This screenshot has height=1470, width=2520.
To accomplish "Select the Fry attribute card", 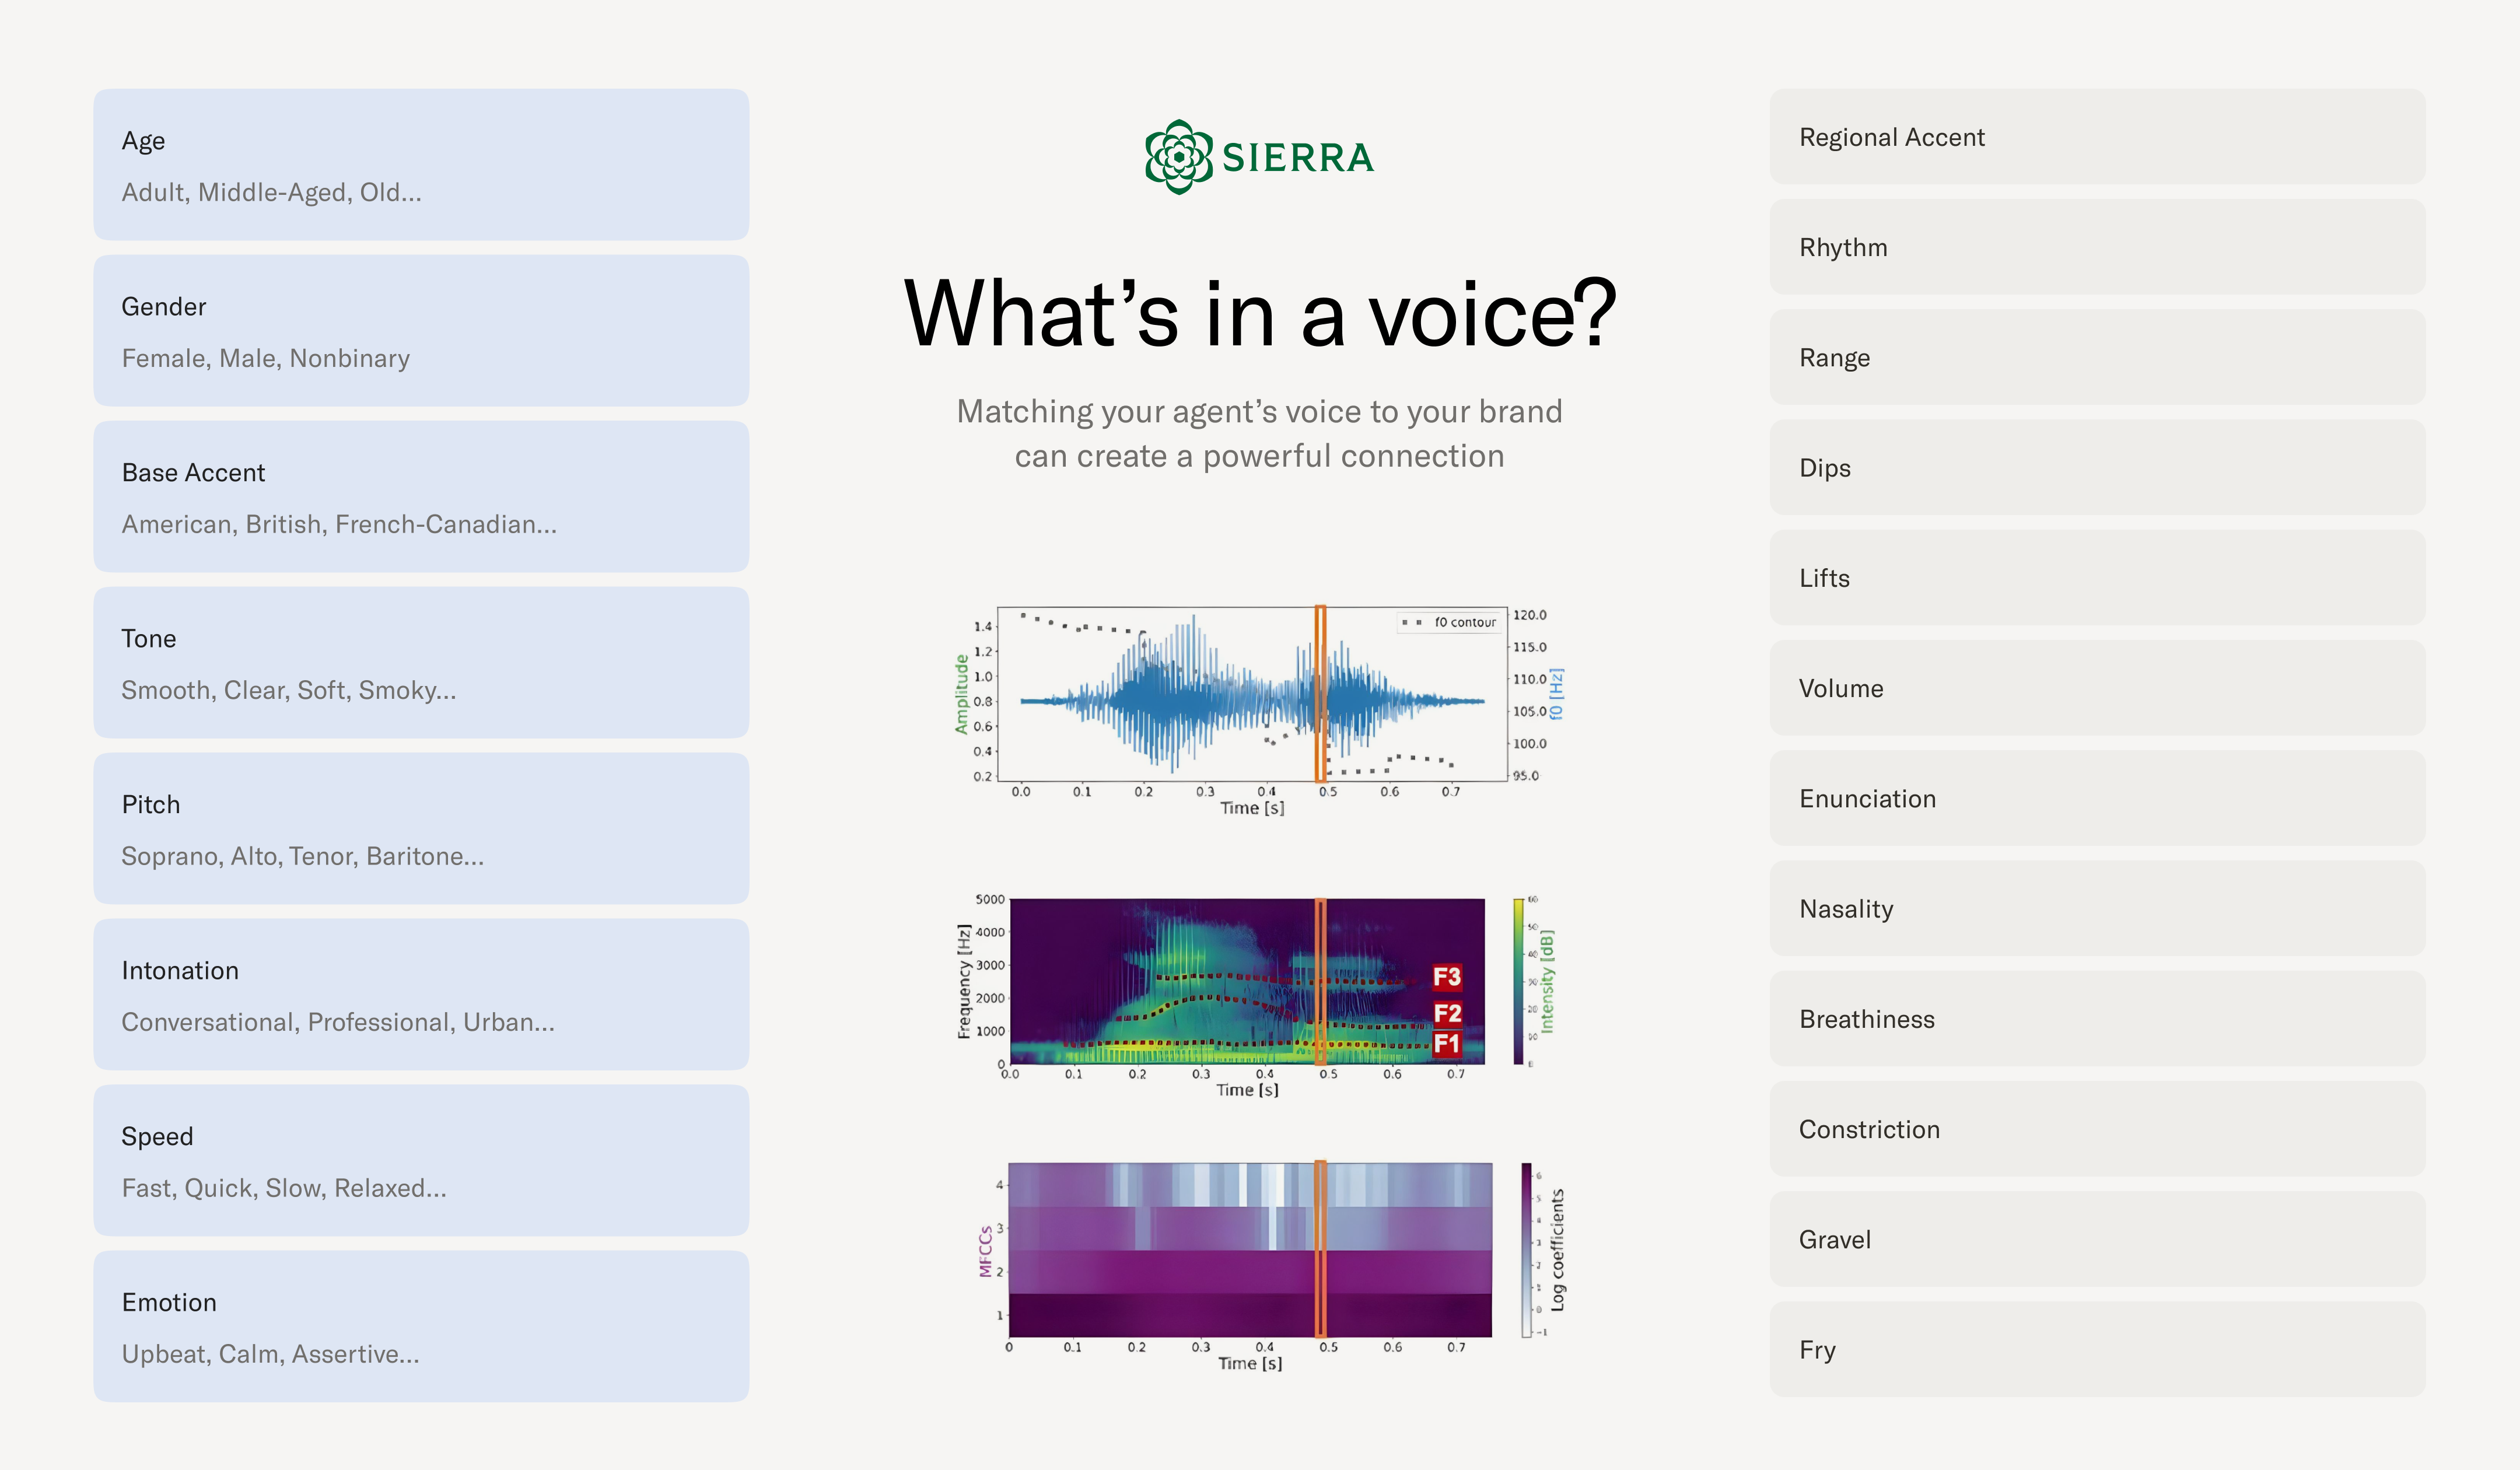I will [2096, 1349].
